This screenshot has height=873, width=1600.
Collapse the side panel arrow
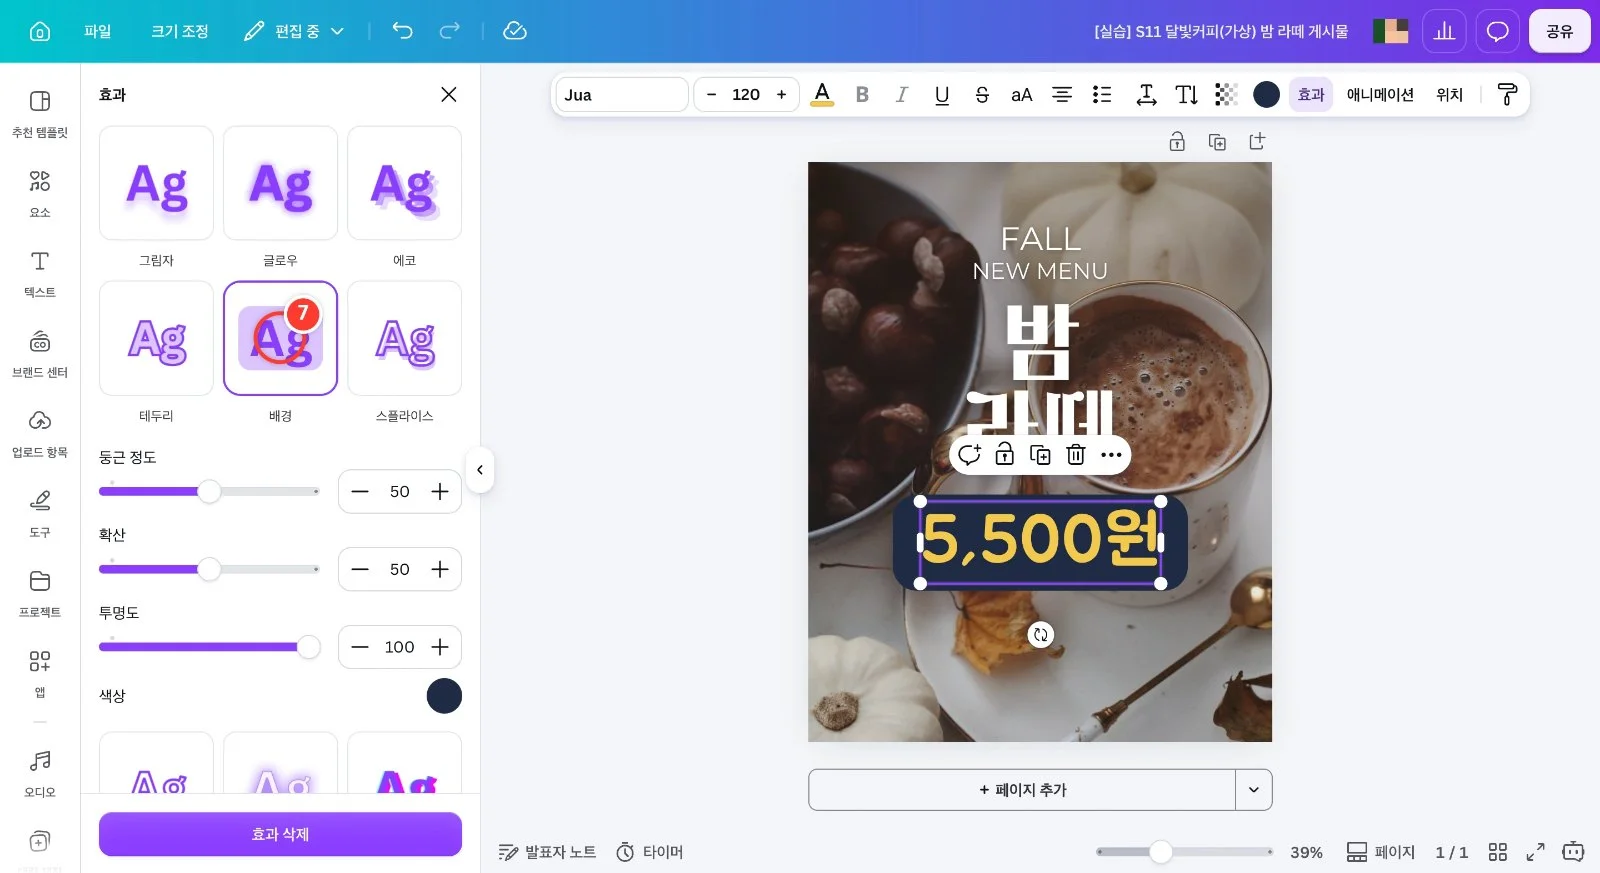coord(480,470)
